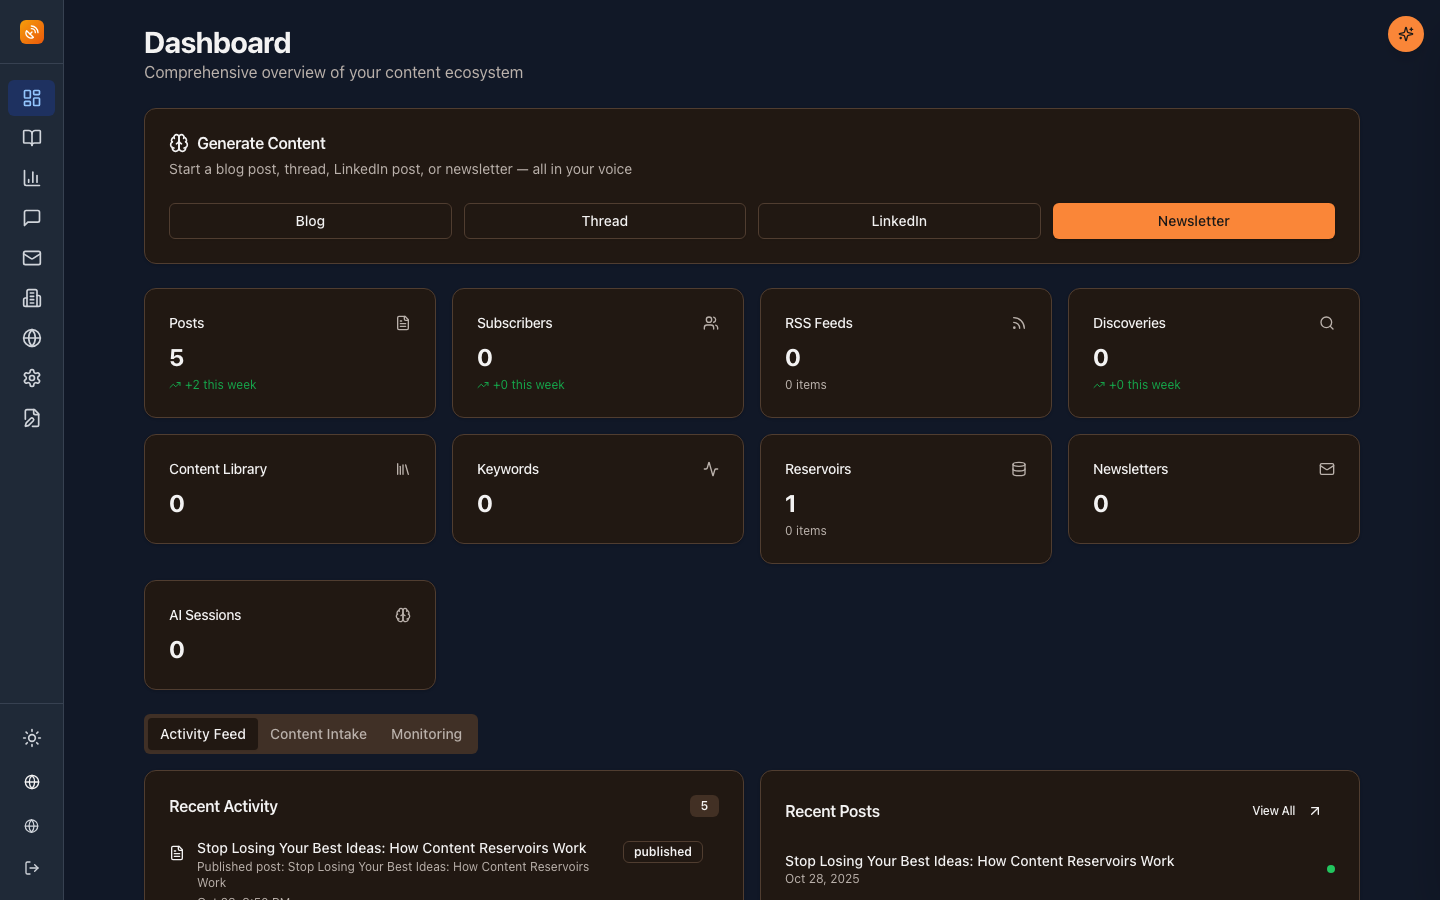Toggle light theme with the sun icon

pos(31,738)
